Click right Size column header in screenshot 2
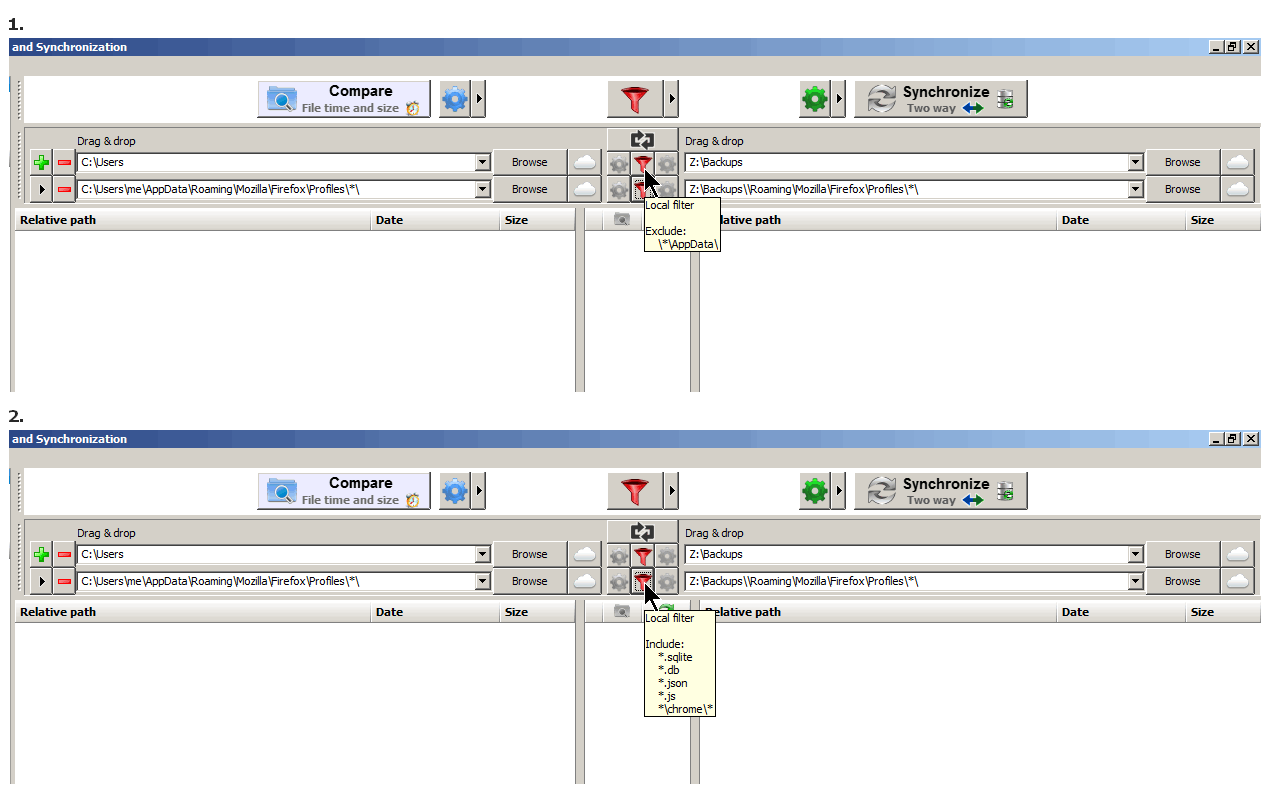Viewport: 1270px width, 793px height. [1223, 612]
